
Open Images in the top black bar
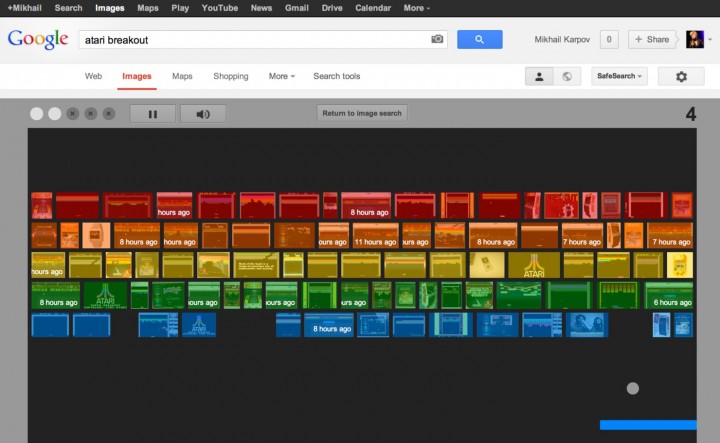coord(110,8)
